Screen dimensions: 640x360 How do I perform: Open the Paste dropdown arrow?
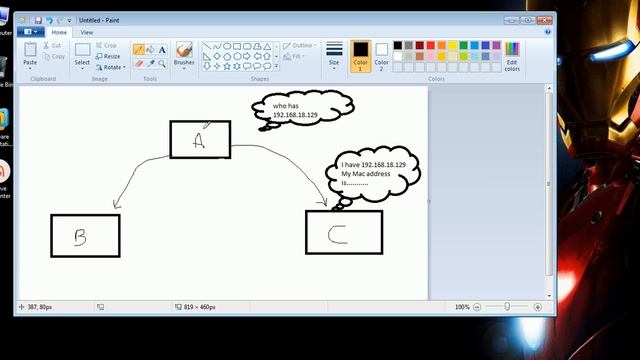[x=30, y=68]
